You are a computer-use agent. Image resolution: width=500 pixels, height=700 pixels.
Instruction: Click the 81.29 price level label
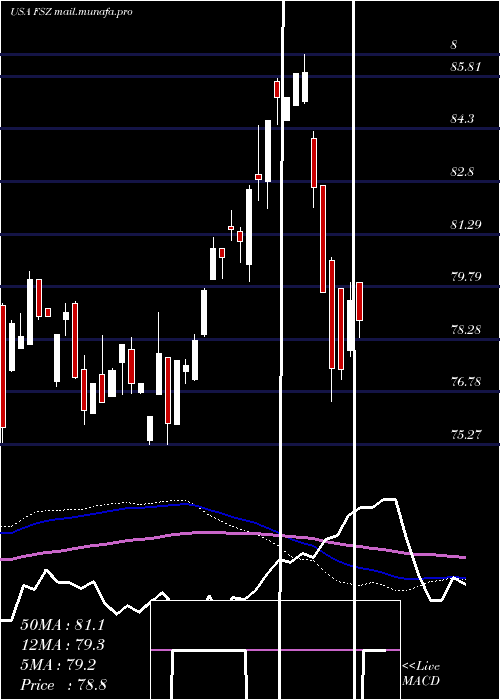pos(466,224)
